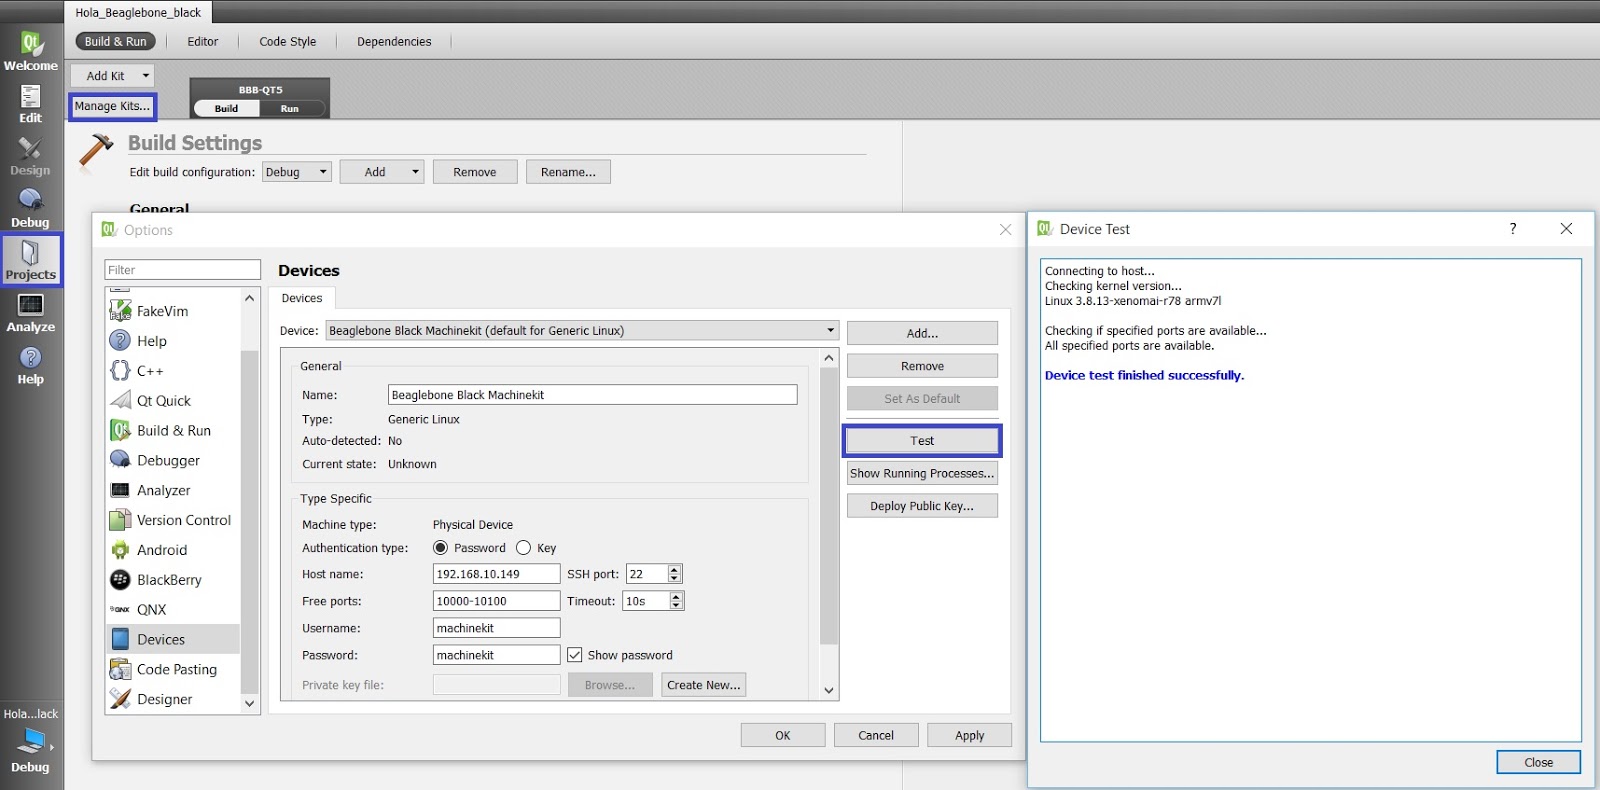
Task: Open the Editor project tab
Action: (x=203, y=41)
